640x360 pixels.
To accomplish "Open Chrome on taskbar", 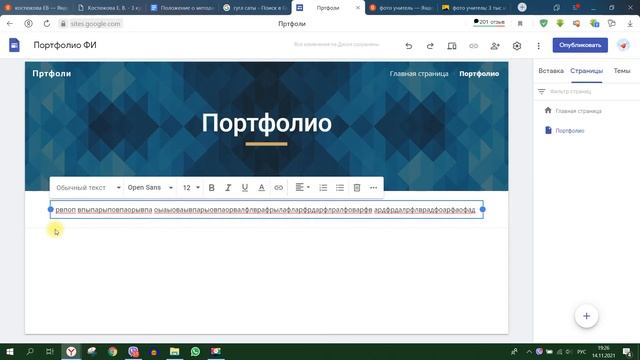I will coord(113,351).
